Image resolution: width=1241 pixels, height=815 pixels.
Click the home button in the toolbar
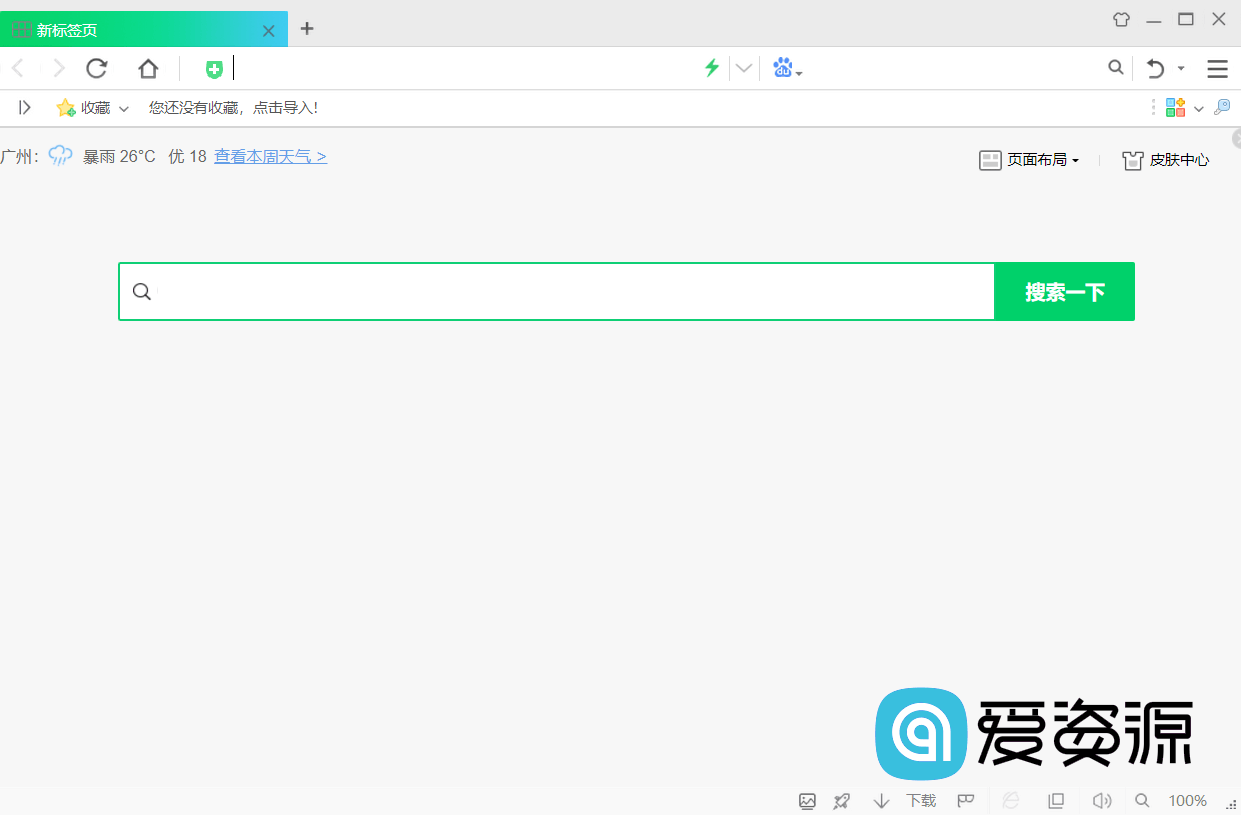pos(148,68)
